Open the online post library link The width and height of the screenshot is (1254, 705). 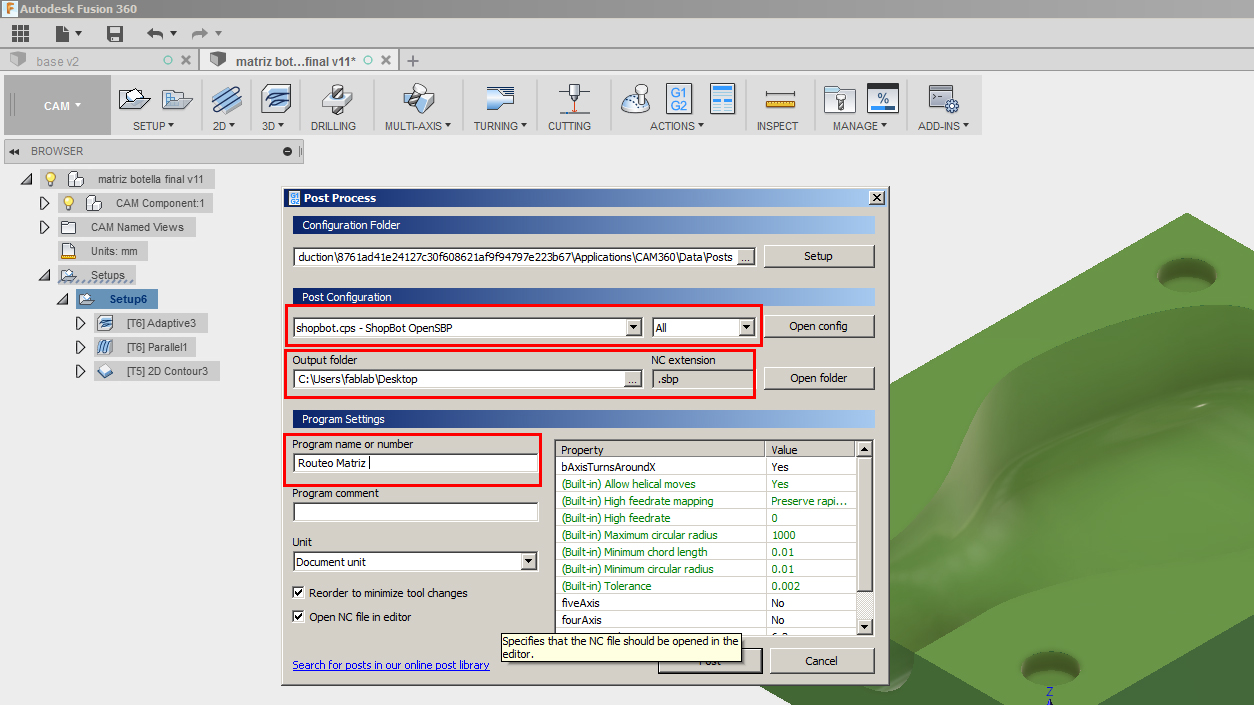(x=391, y=665)
